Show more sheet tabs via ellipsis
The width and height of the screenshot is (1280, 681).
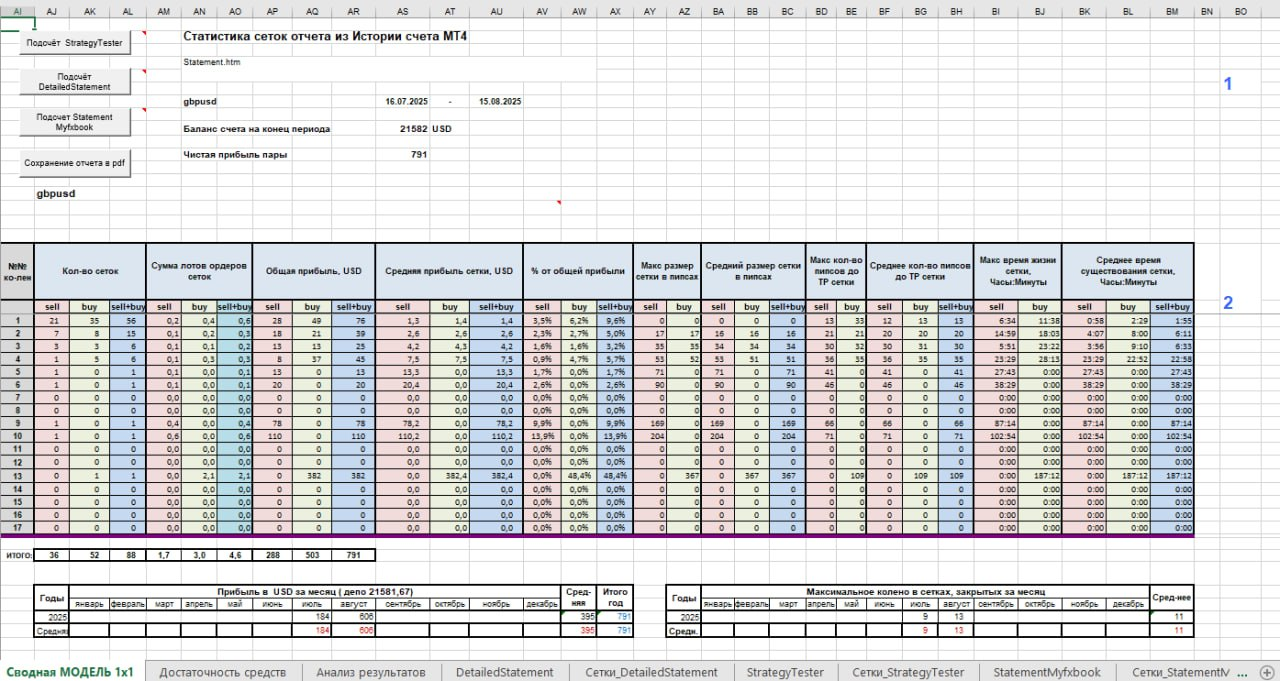[1243, 672]
